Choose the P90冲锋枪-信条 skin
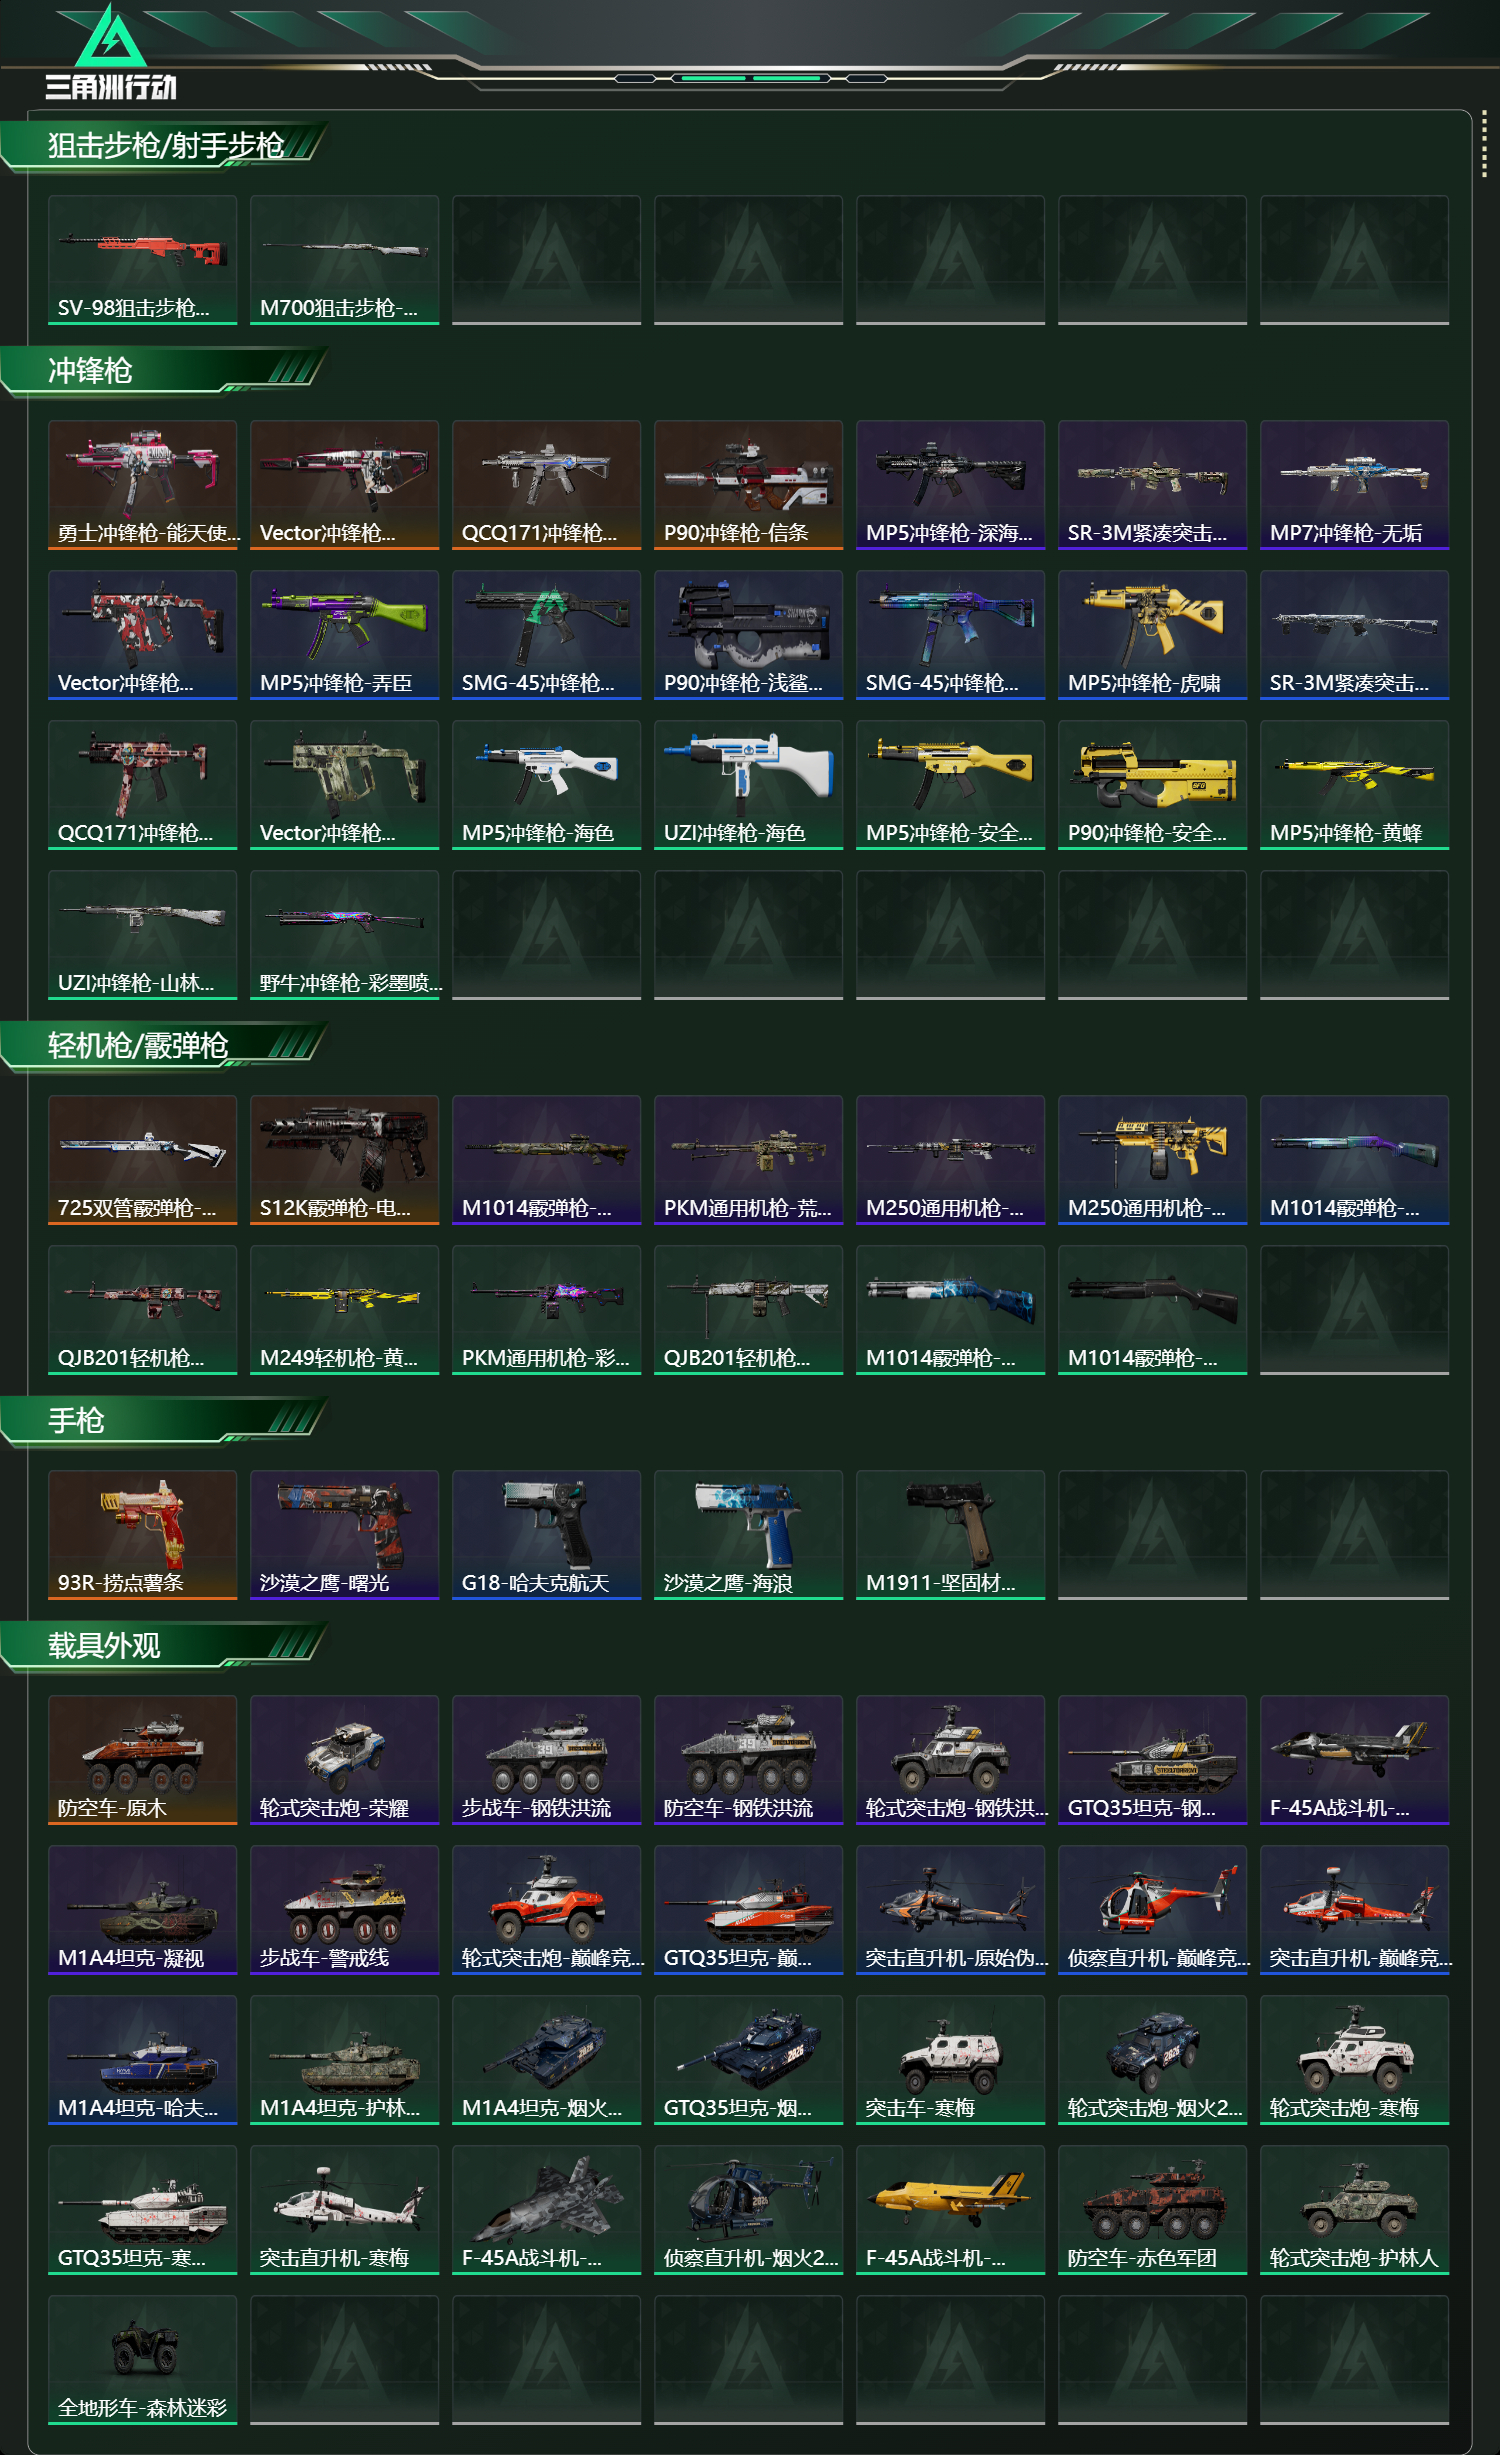 click(x=748, y=485)
